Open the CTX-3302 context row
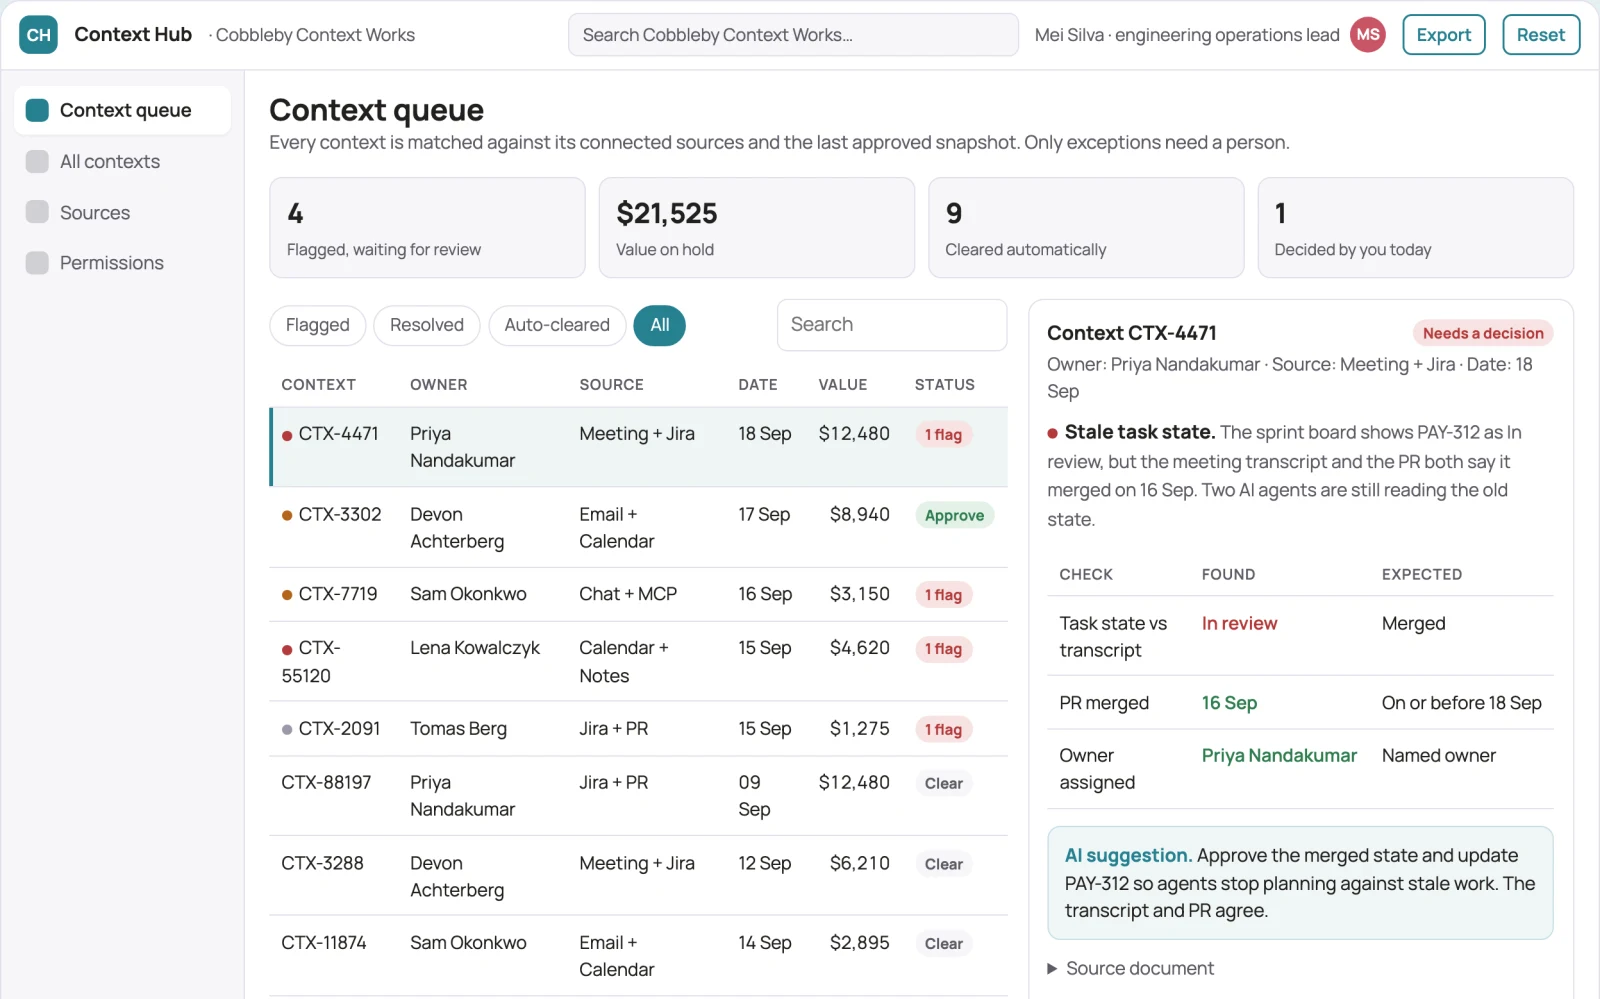 tap(639, 528)
